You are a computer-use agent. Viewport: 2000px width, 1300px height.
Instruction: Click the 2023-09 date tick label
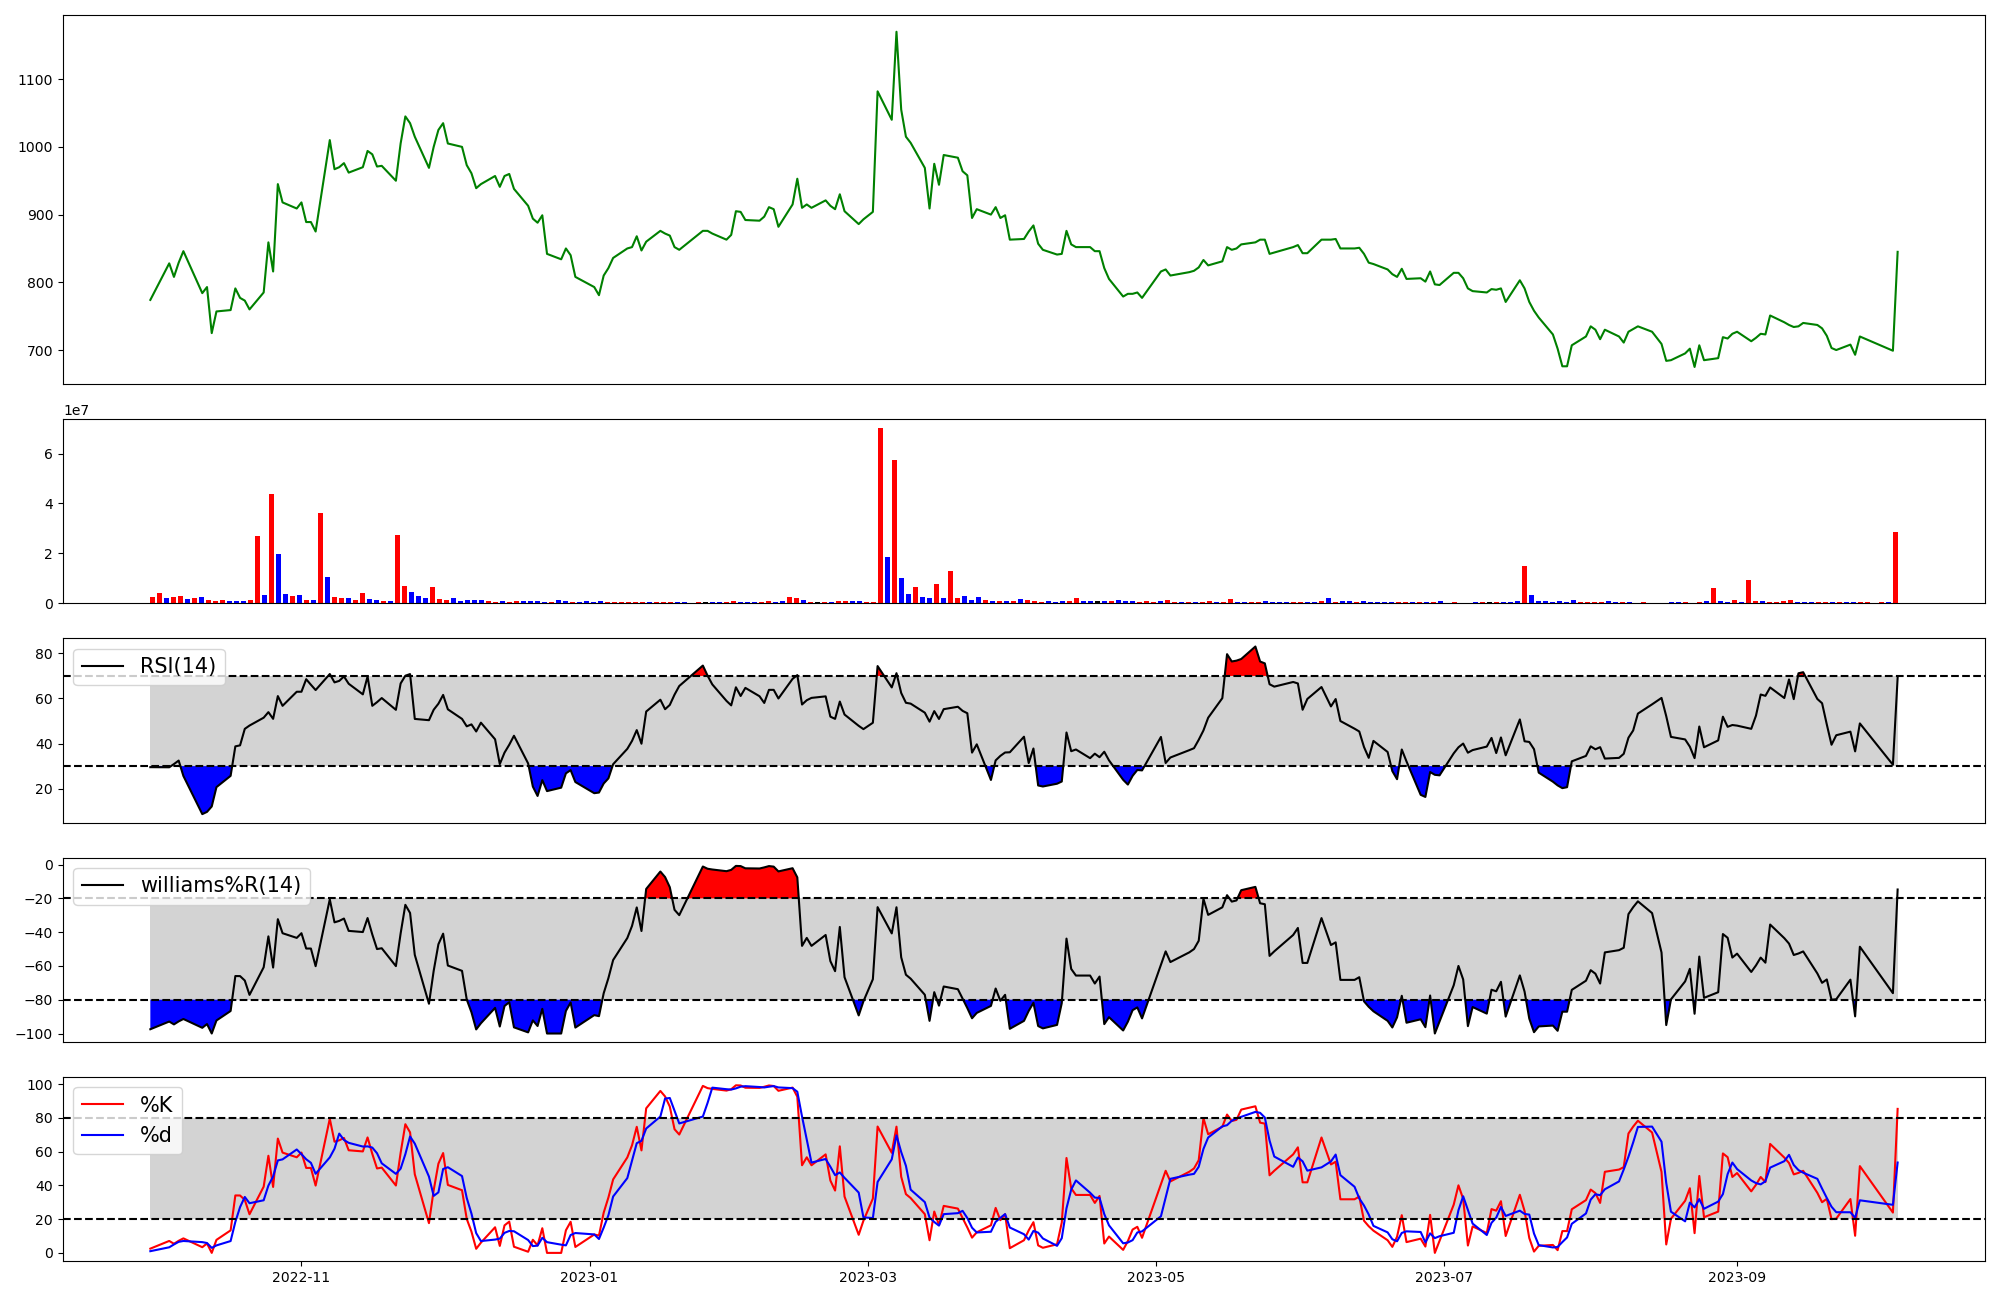(x=1737, y=1277)
